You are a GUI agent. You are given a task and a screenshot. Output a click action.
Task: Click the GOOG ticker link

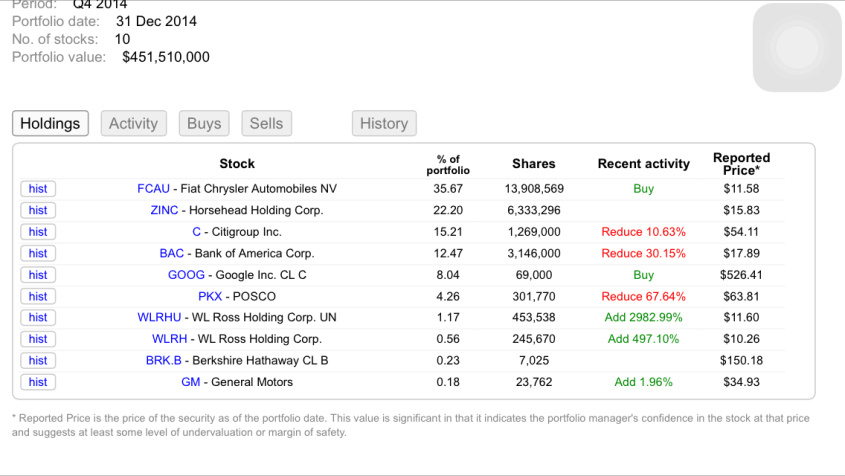click(x=185, y=275)
